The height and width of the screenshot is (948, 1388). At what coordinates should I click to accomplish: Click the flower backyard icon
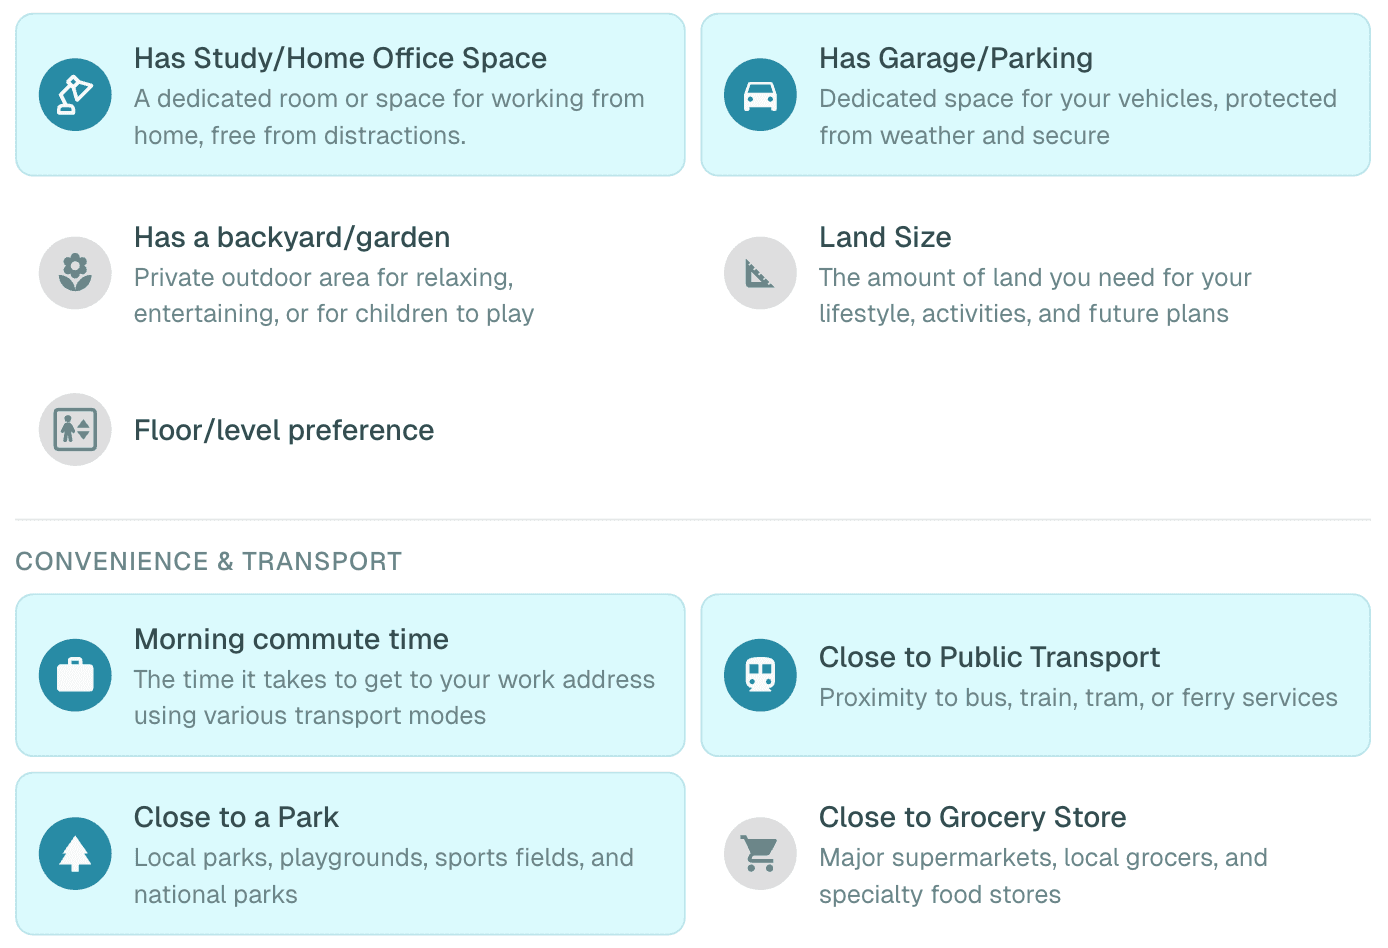click(75, 273)
